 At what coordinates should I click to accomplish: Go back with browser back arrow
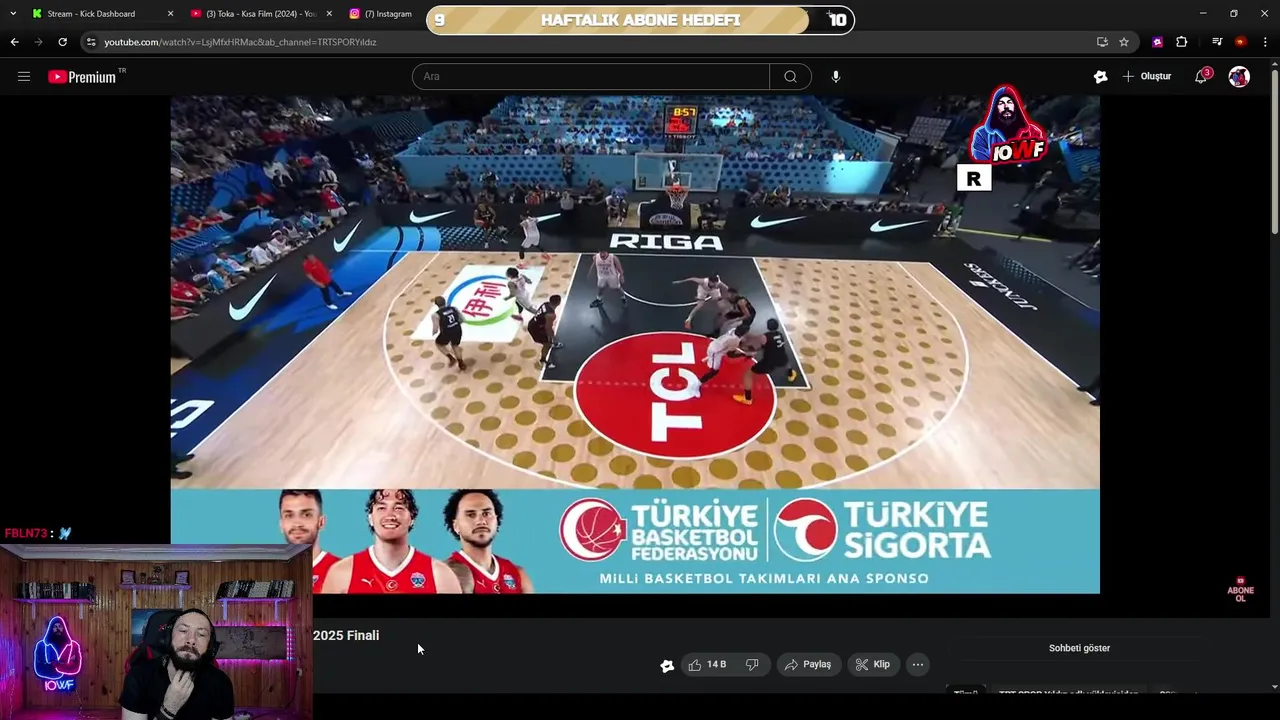[x=14, y=42]
